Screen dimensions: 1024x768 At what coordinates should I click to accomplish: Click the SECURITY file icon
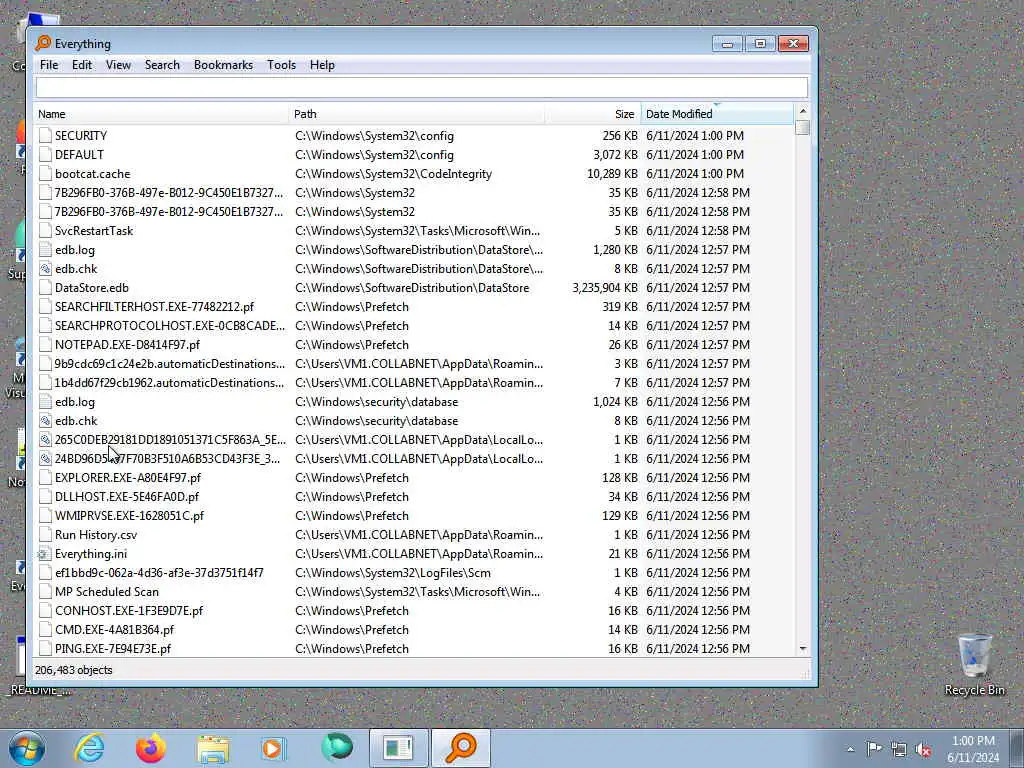(45, 135)
